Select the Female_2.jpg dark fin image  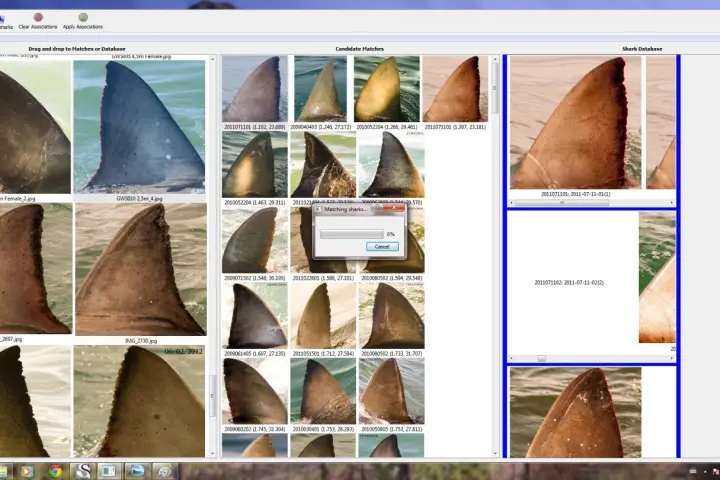click(35, 126)
